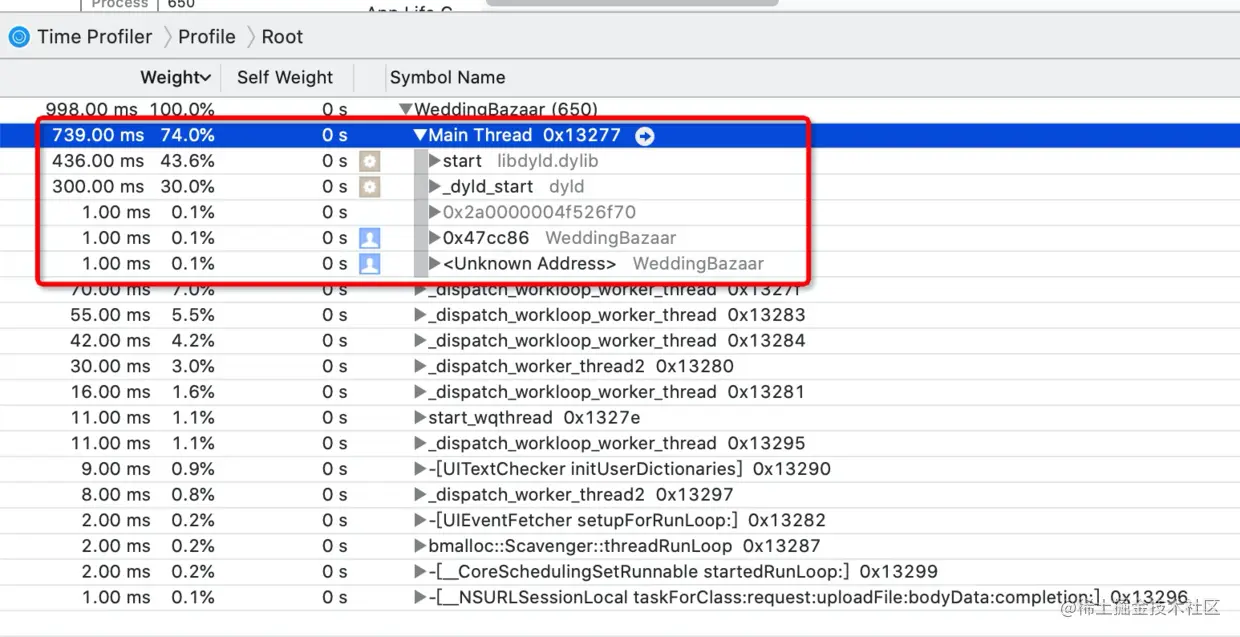
Task: Click the start_wqthread 0x1327e symbol name
Action: coord(534,418)
